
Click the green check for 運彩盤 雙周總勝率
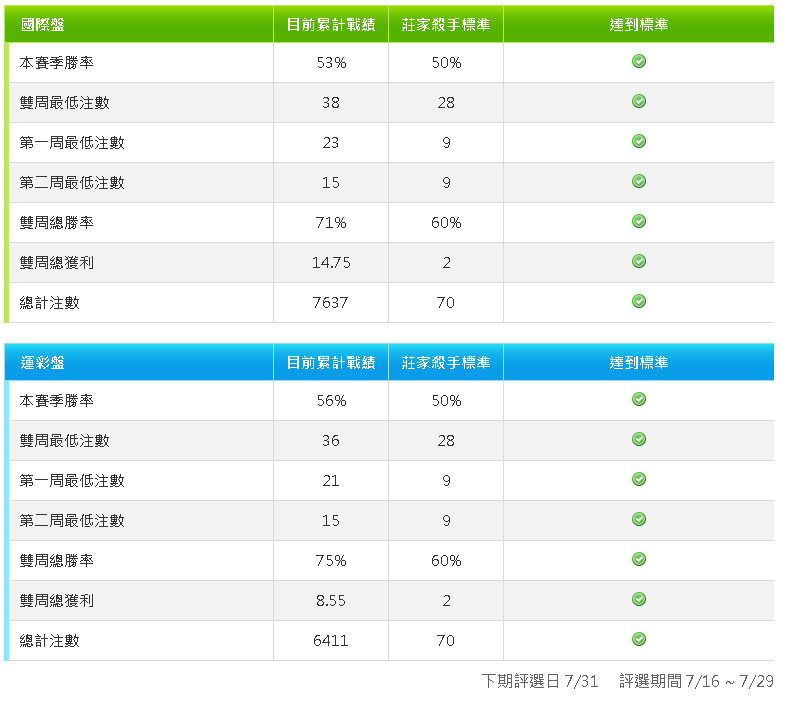point(638,559)
